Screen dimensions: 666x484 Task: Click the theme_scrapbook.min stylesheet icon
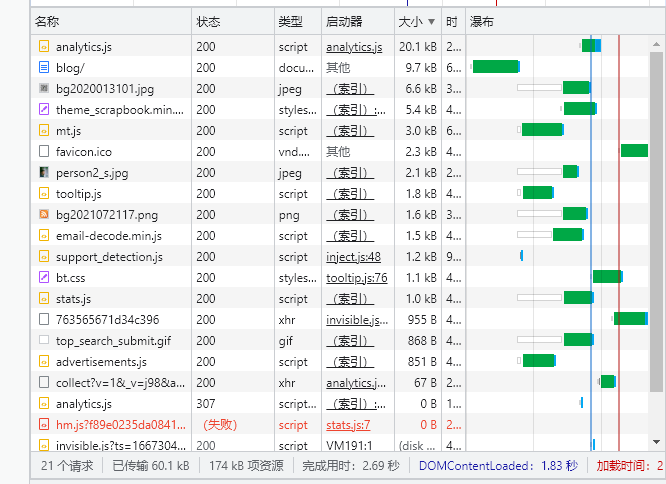point(43,109)
